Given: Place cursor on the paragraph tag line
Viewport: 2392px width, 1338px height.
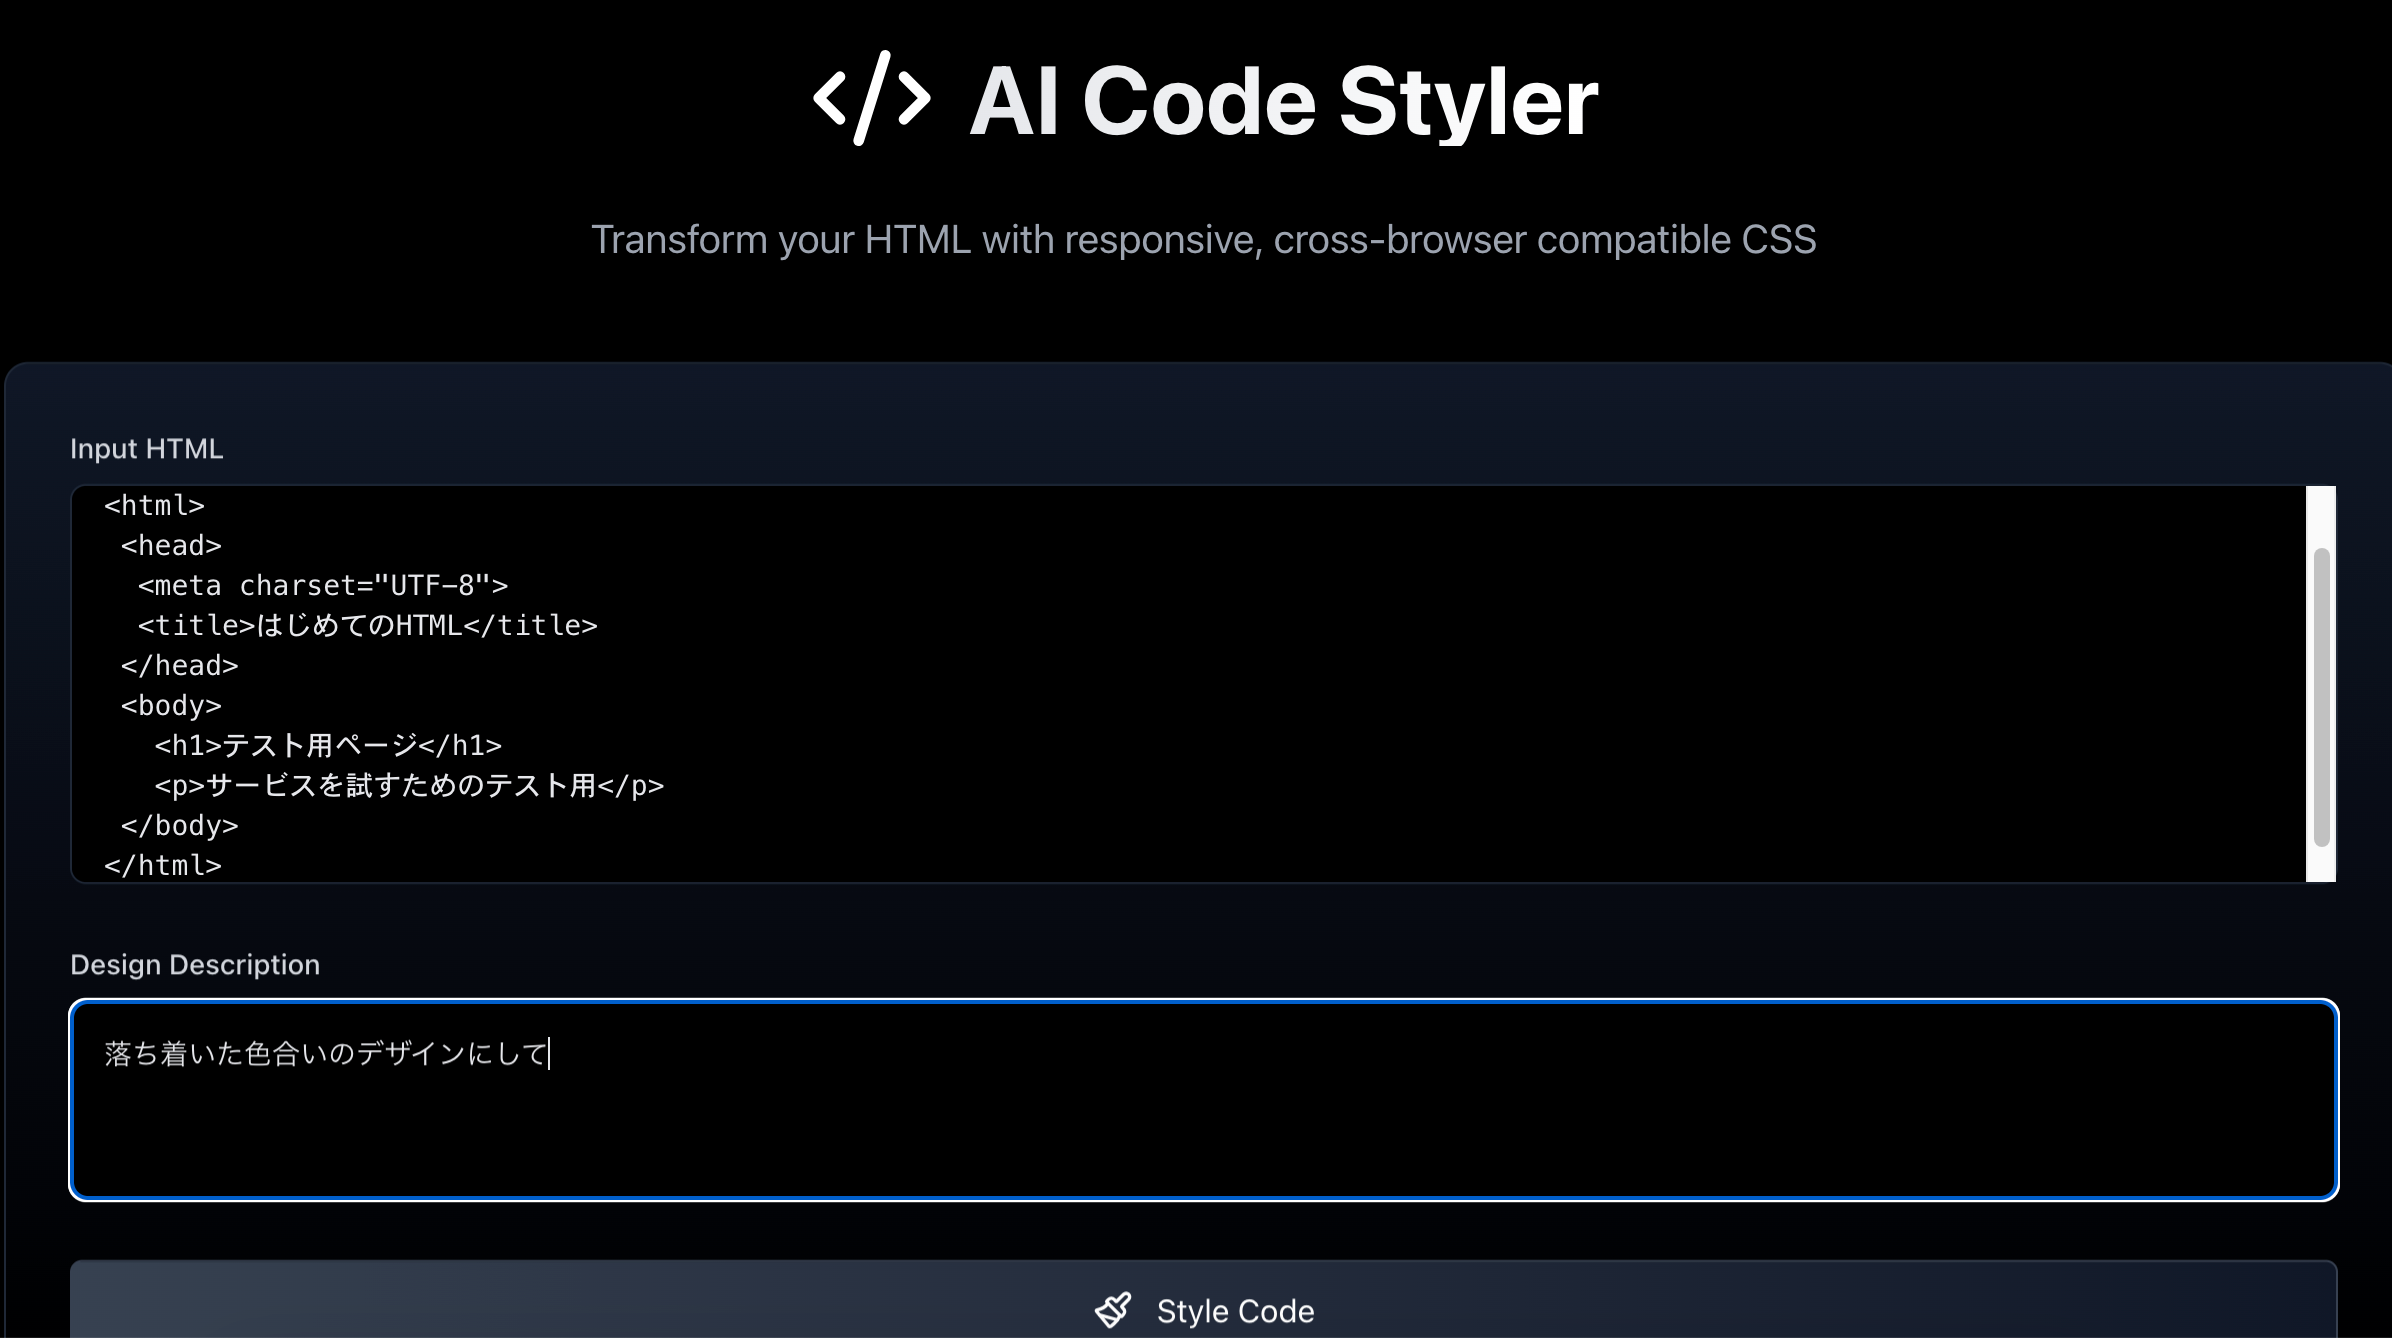Looking at the screenshot, I should coord(408,786).
